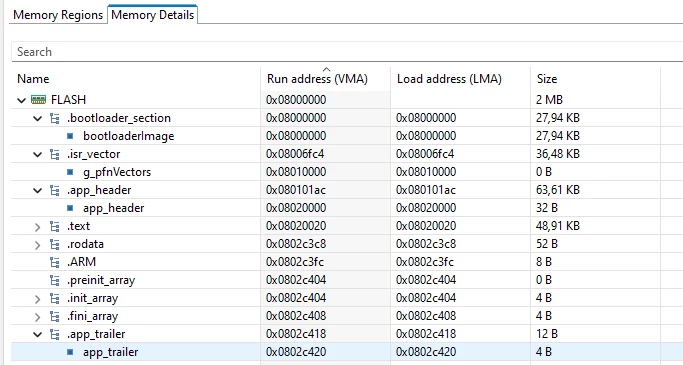Click the .isr_vector section icon

coord(55,154)
